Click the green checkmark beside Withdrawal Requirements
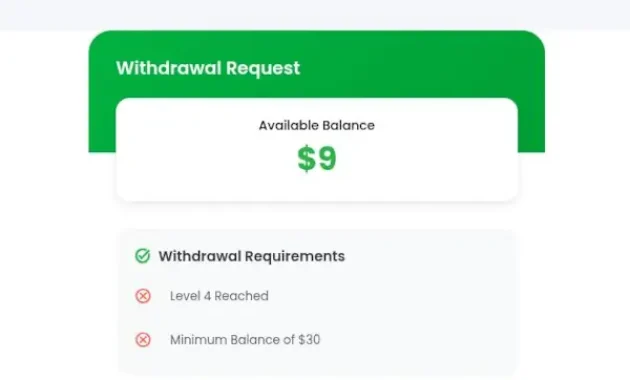 pos(142,256)
